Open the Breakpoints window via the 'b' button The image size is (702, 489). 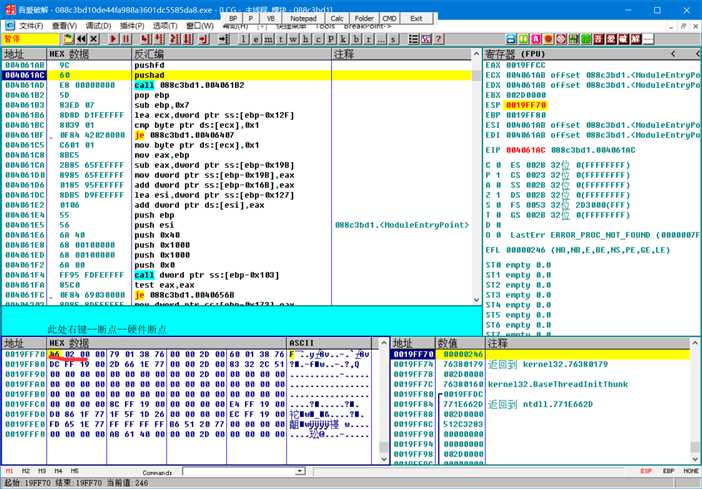pyautogui.click(x=356, y=39)
